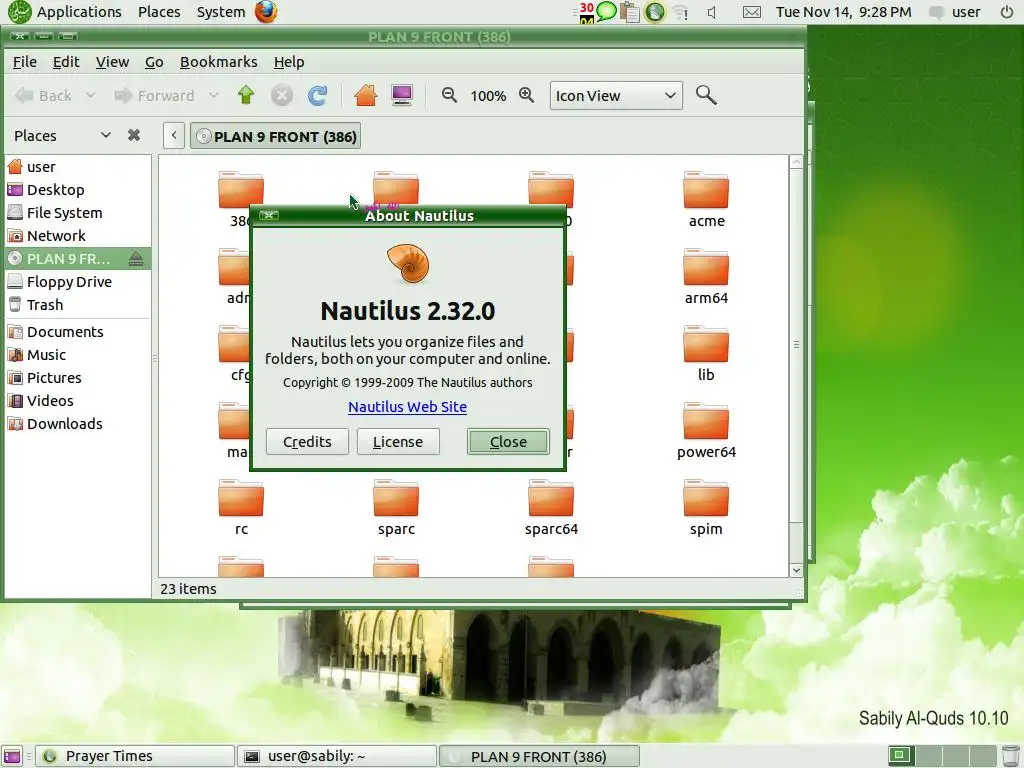Image resolution: width=1024 pixels, height=768 pixels.
Task: Click the power shutdown icon
Action: pos(1006,12)
